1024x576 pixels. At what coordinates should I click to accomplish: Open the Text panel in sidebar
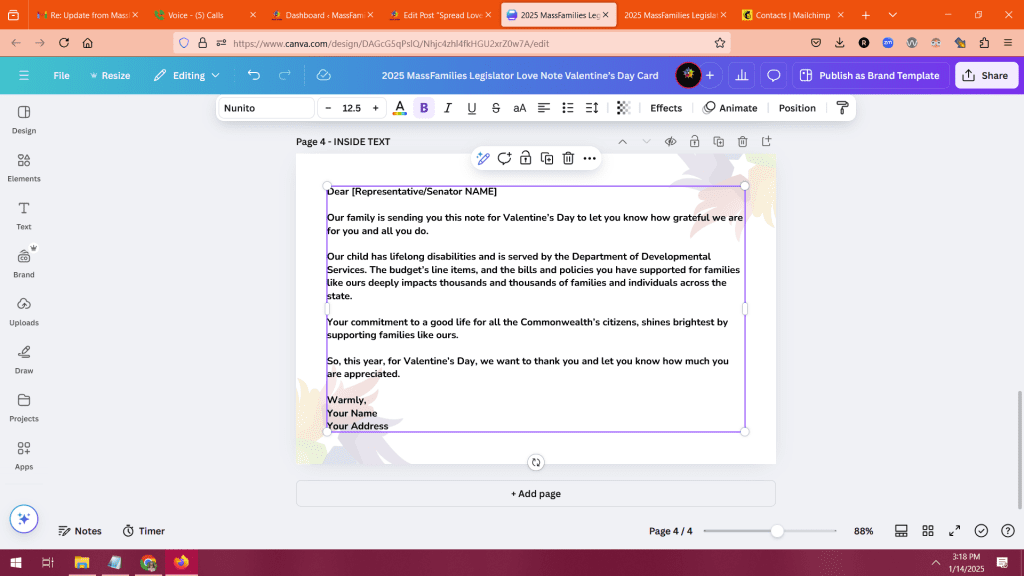(24, 216)
